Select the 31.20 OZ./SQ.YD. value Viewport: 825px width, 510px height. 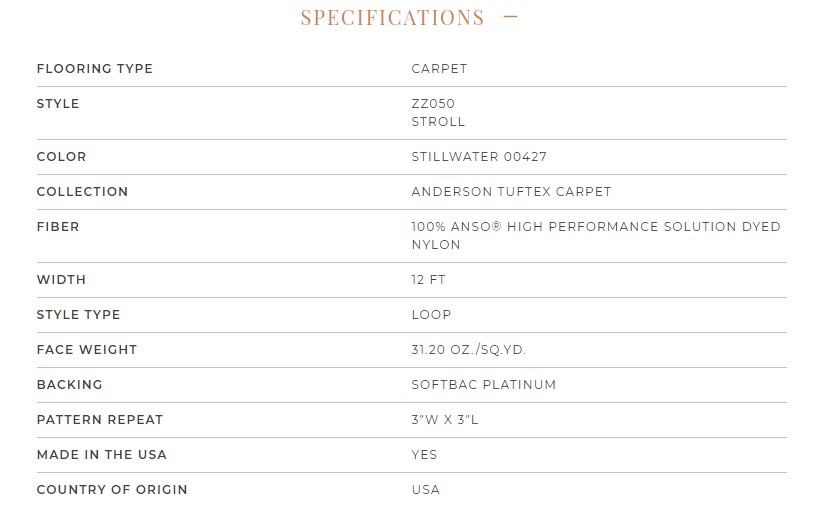coord(469,349)
